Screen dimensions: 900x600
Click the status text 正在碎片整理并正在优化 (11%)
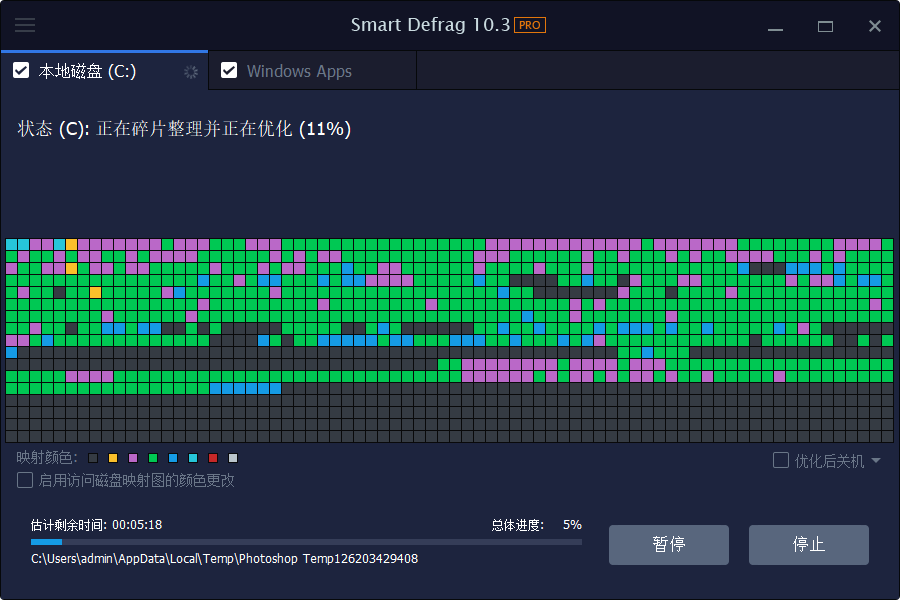pos(224,129)
